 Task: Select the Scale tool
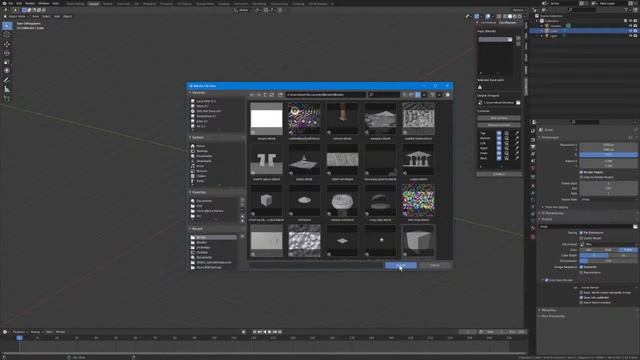[7, 62]
